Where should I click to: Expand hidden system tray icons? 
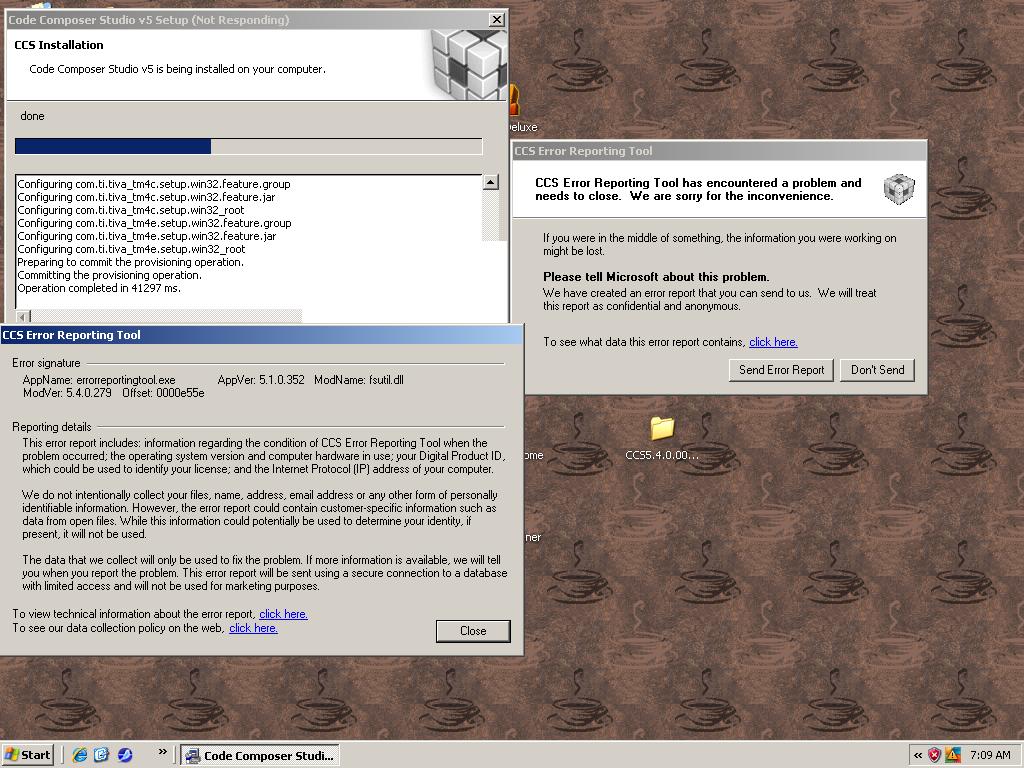pyautogui.click(x=918, y=756)
